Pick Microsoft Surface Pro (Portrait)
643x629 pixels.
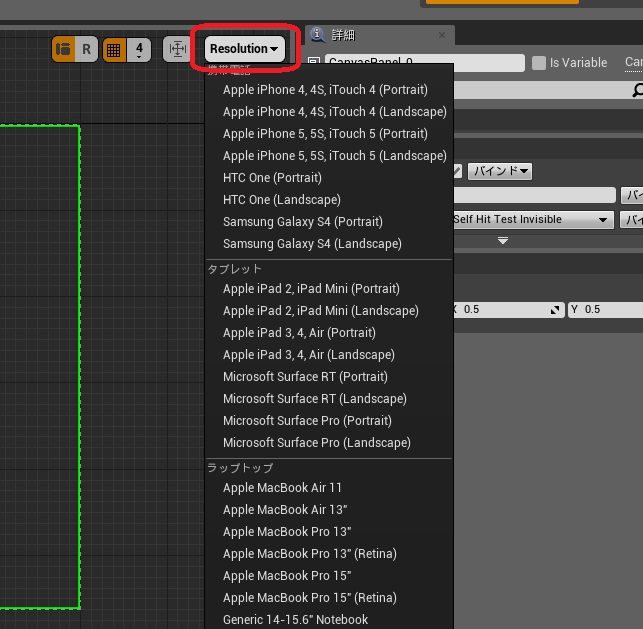tap(329, 421)
